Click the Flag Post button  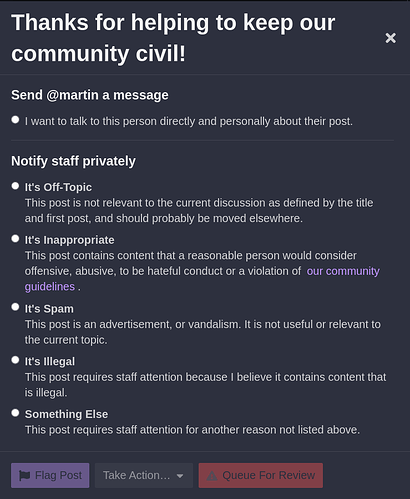[x=50, y=475]
